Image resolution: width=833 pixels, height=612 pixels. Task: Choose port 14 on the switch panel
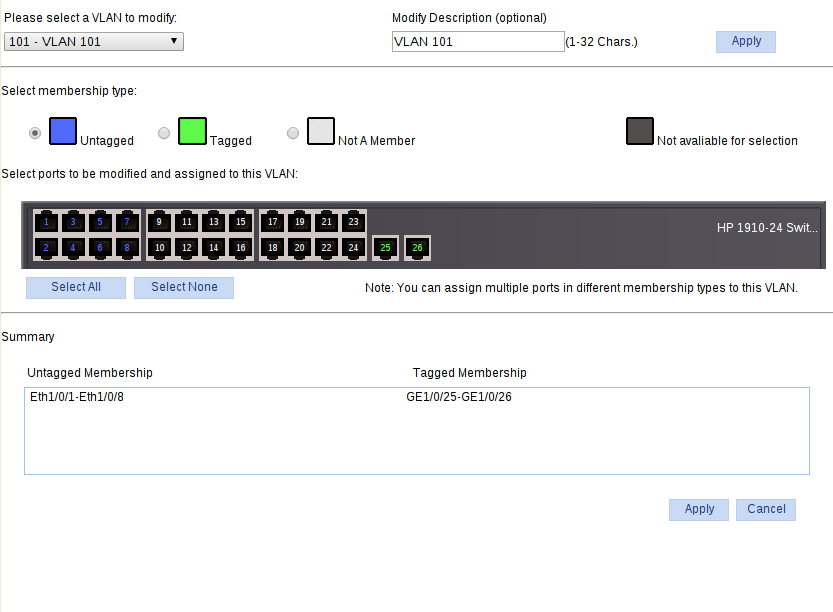tap(214, 248)
